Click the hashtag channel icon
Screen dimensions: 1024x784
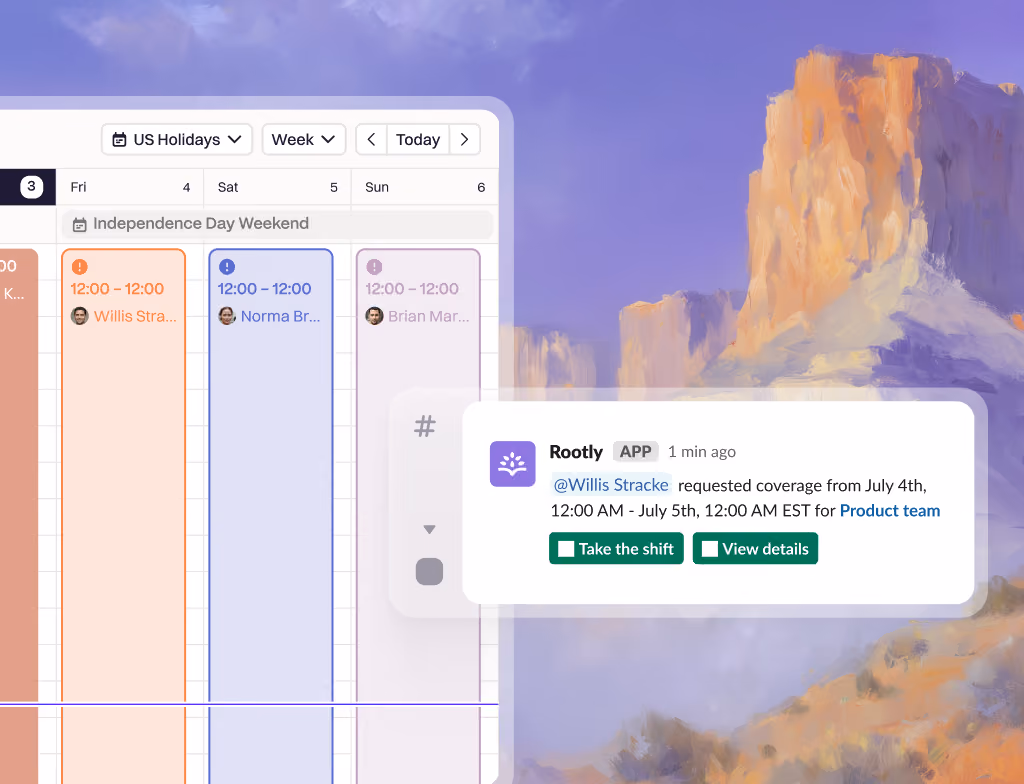pyautogui.click(x=425, y=427)
